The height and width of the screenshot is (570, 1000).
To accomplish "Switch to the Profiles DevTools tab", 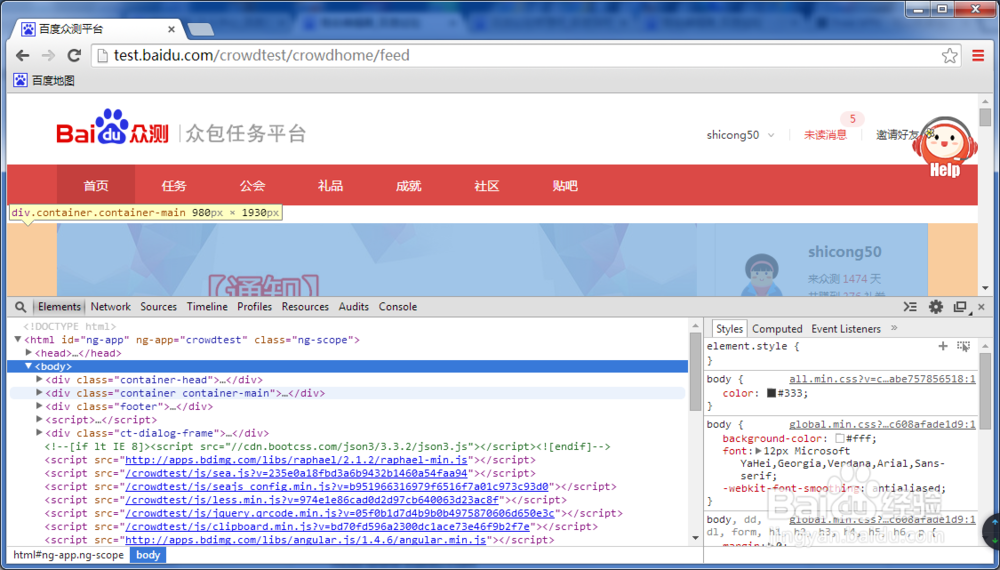I will [x=254, y=307].
